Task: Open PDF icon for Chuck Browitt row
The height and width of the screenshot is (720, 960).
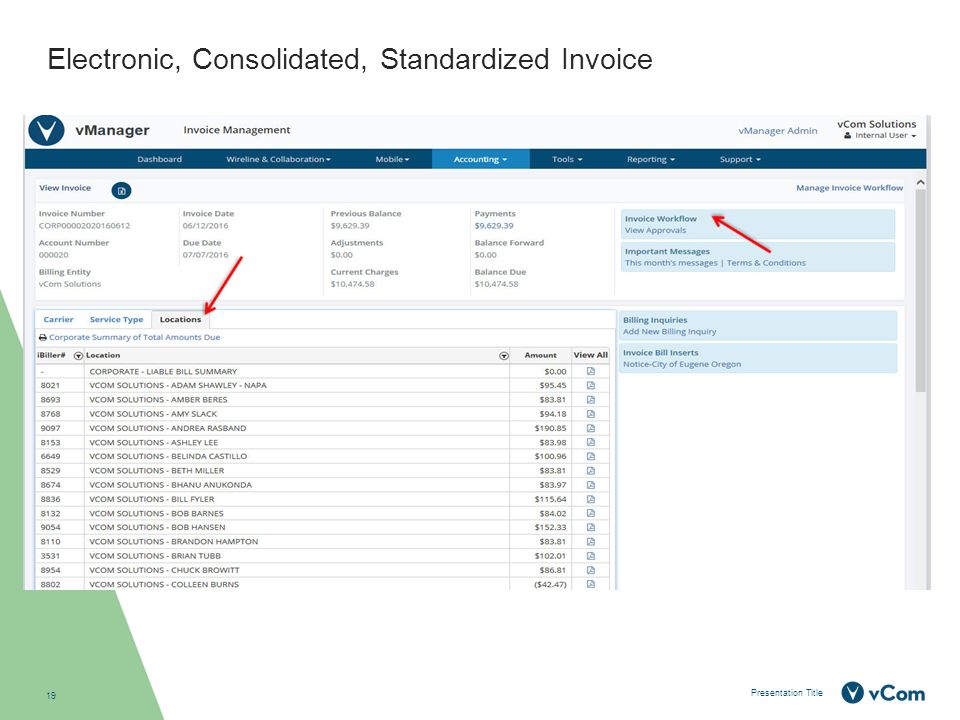Action: coord(591,570)
